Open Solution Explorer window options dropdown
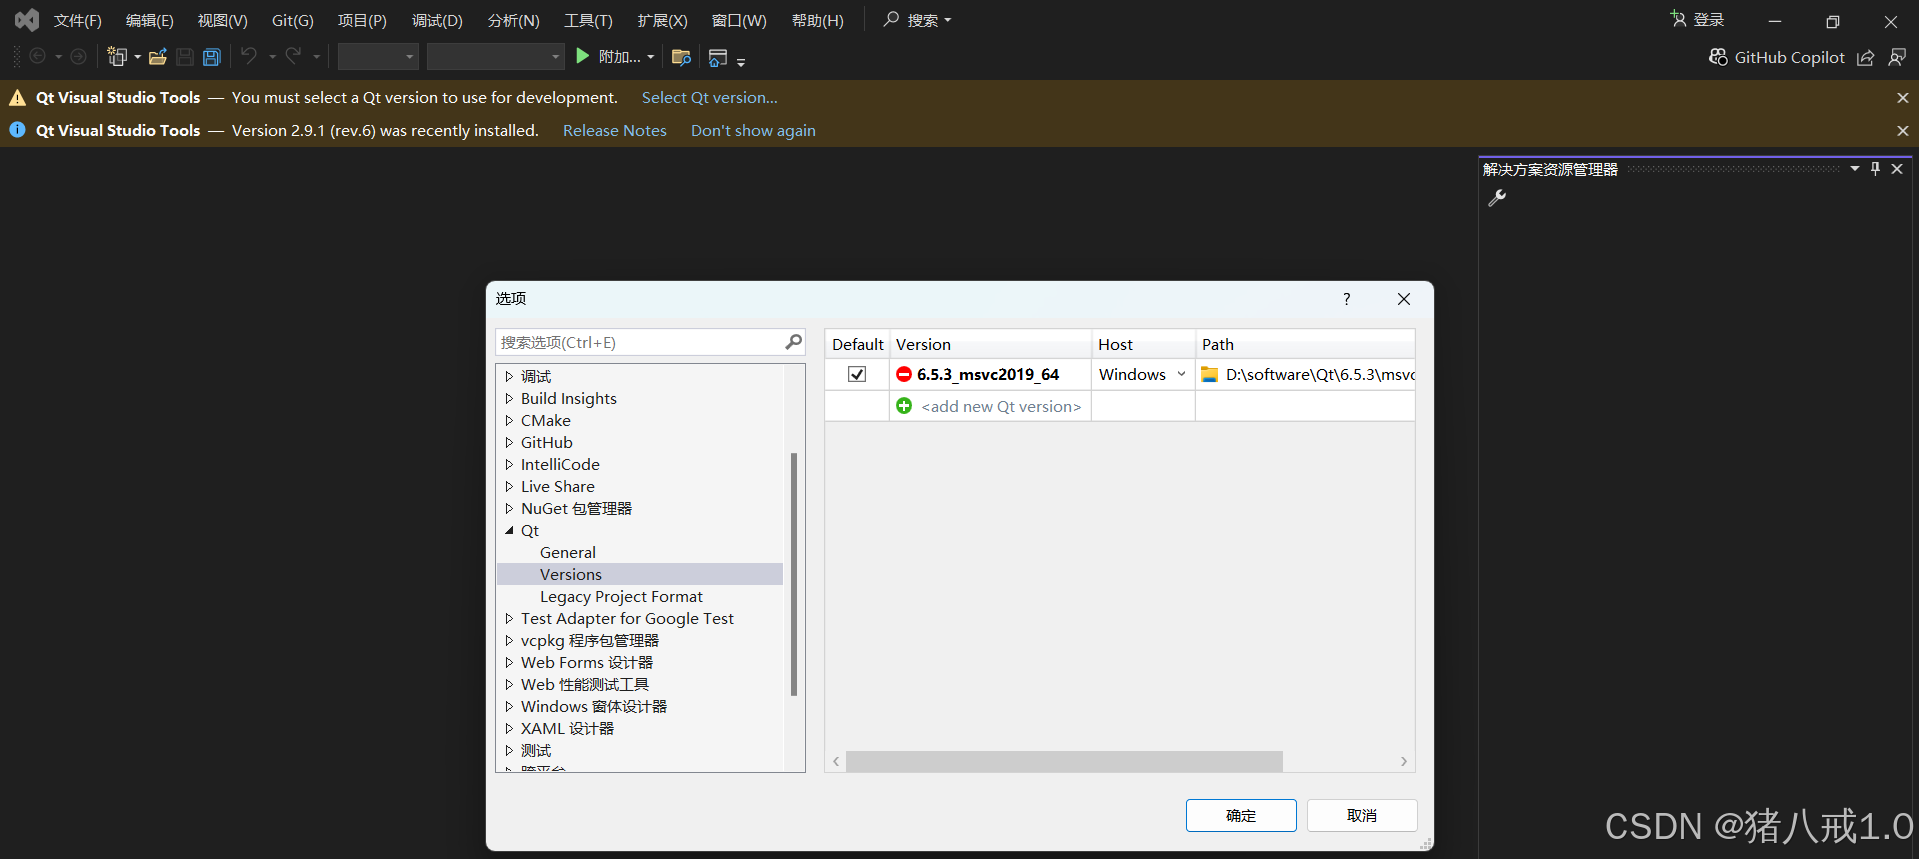Image resolution: width=1919 pixels, height=859 pixels. tap(1854, 169)
